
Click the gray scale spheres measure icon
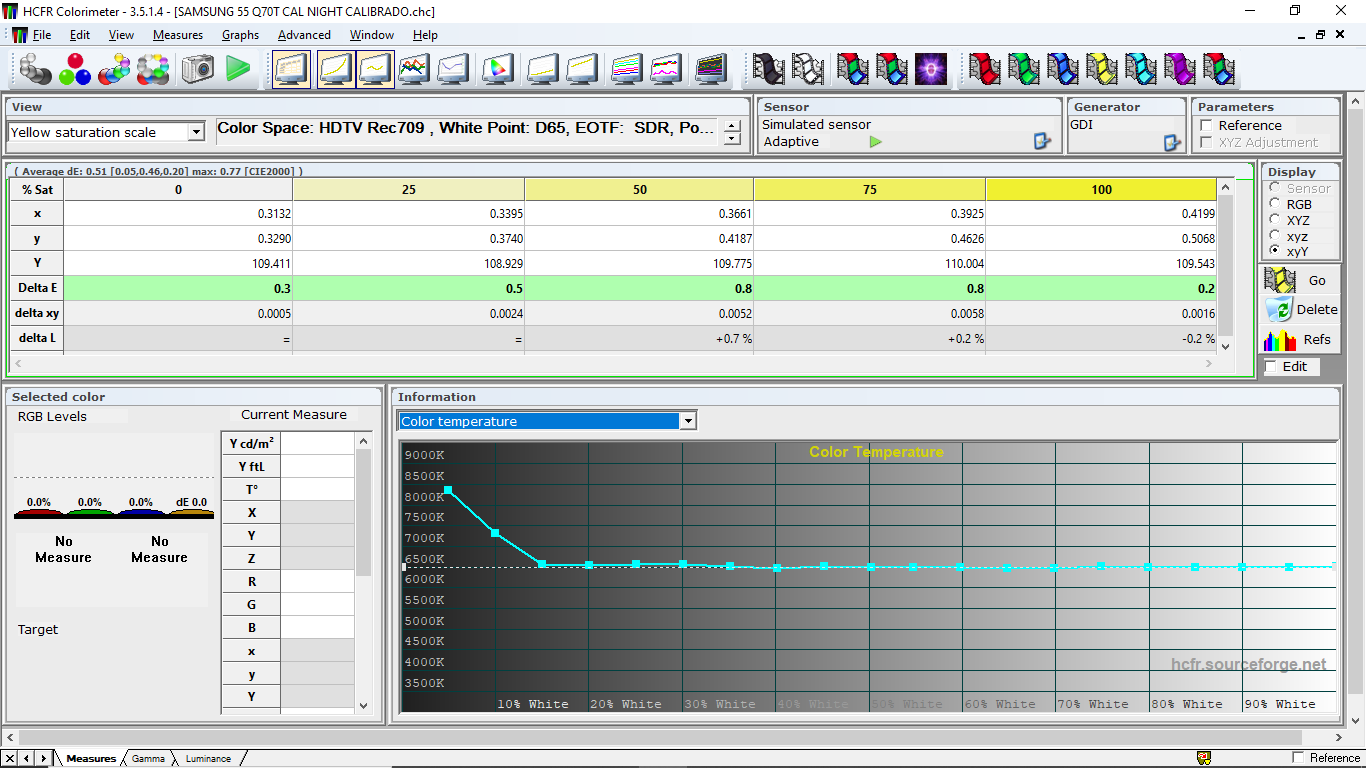pos(36,69)
